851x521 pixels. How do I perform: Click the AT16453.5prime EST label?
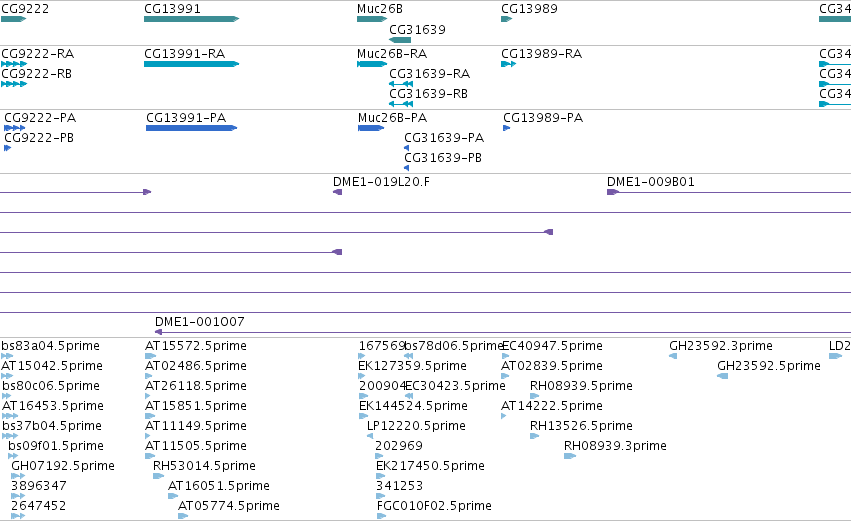(x=52, y=406)
